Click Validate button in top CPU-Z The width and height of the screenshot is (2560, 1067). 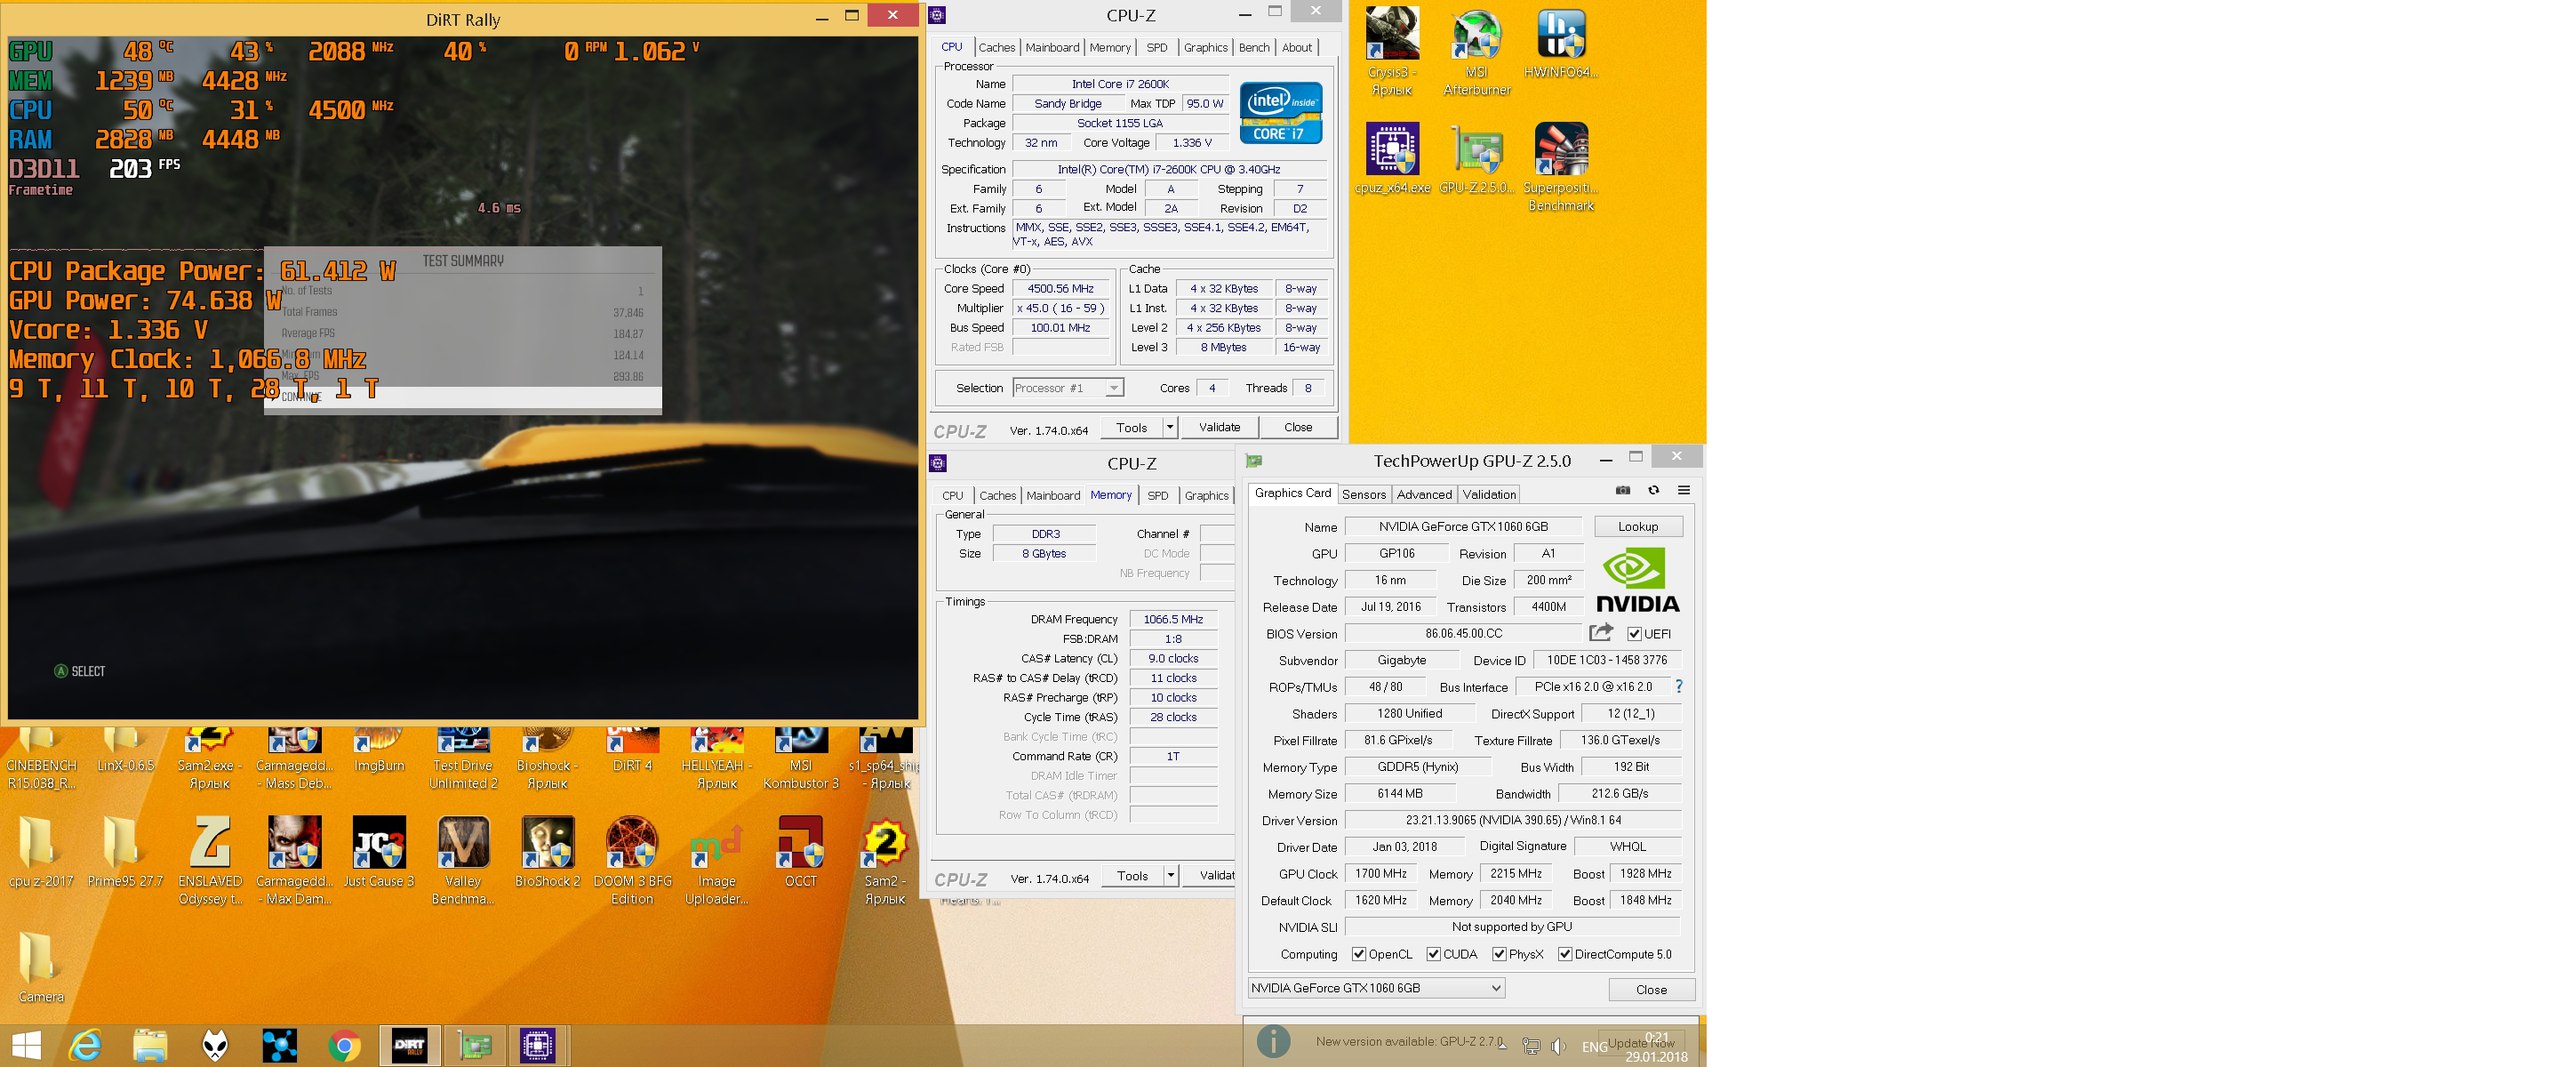(1219, 427)
